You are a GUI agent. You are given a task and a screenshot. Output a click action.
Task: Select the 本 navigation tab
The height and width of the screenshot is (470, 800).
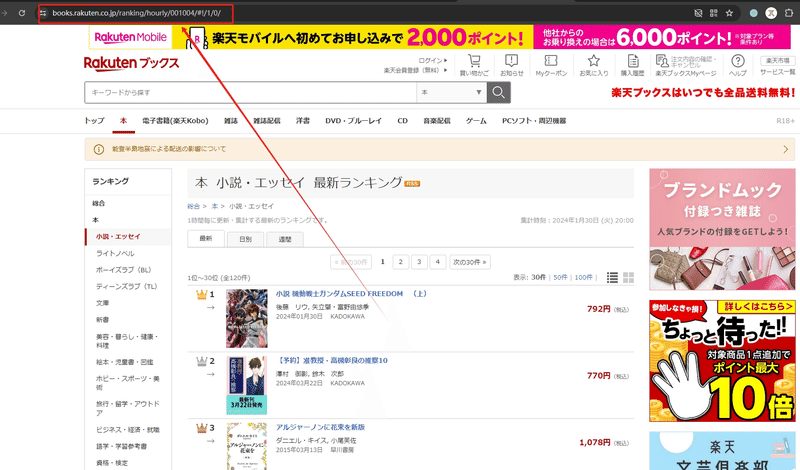click(x=123, y=121)
